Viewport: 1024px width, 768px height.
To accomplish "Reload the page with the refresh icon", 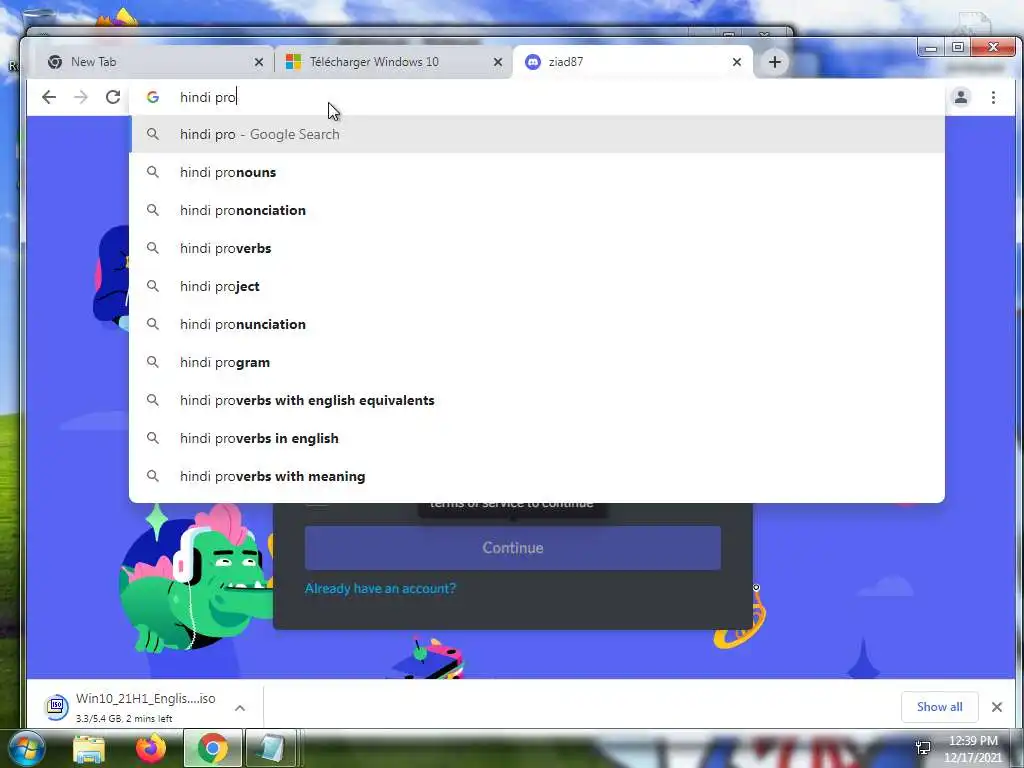I will point(113,97).
